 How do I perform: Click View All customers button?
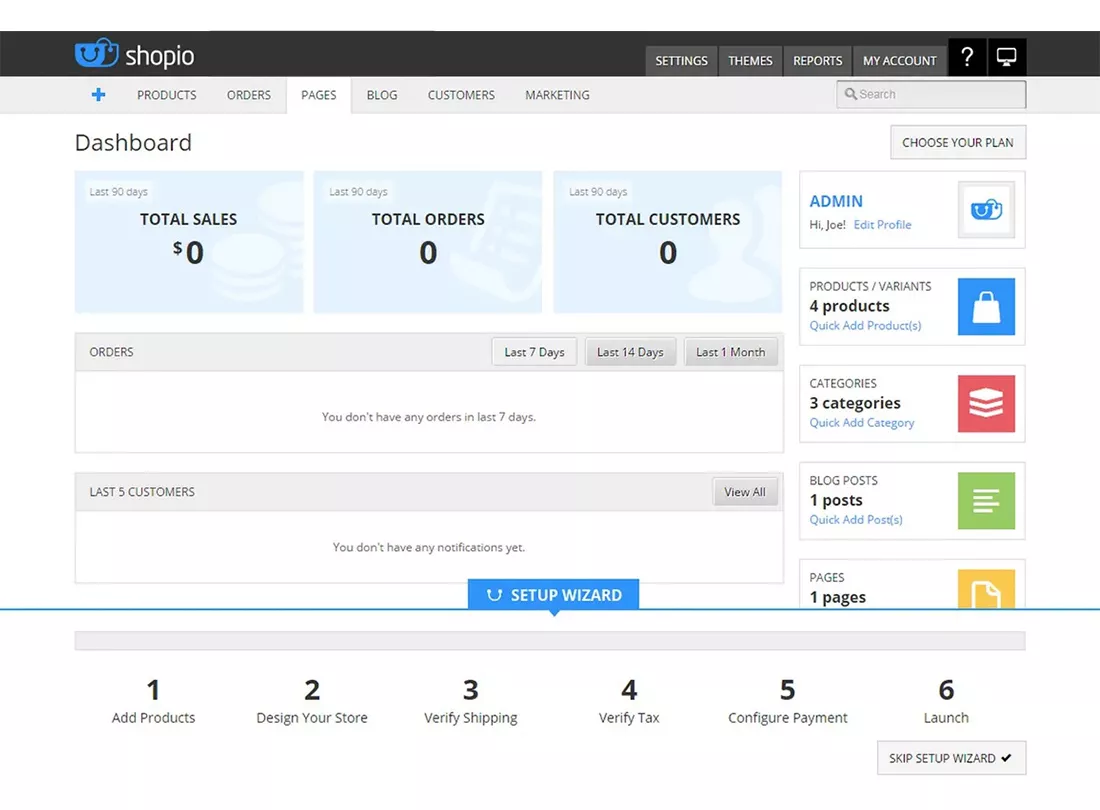(x=745, y=492)
